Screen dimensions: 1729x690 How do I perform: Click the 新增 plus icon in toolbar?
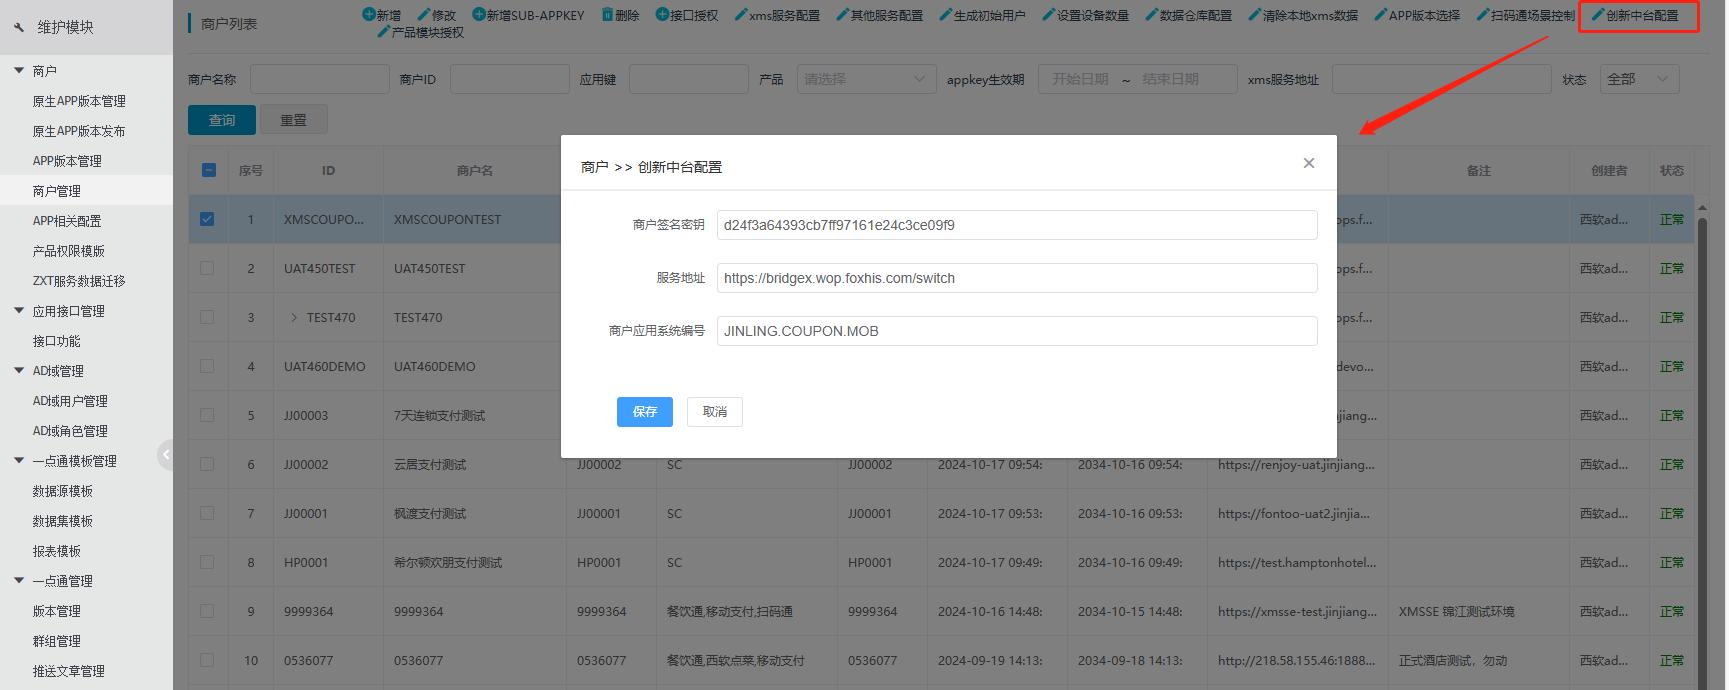[x=368, y=15]
